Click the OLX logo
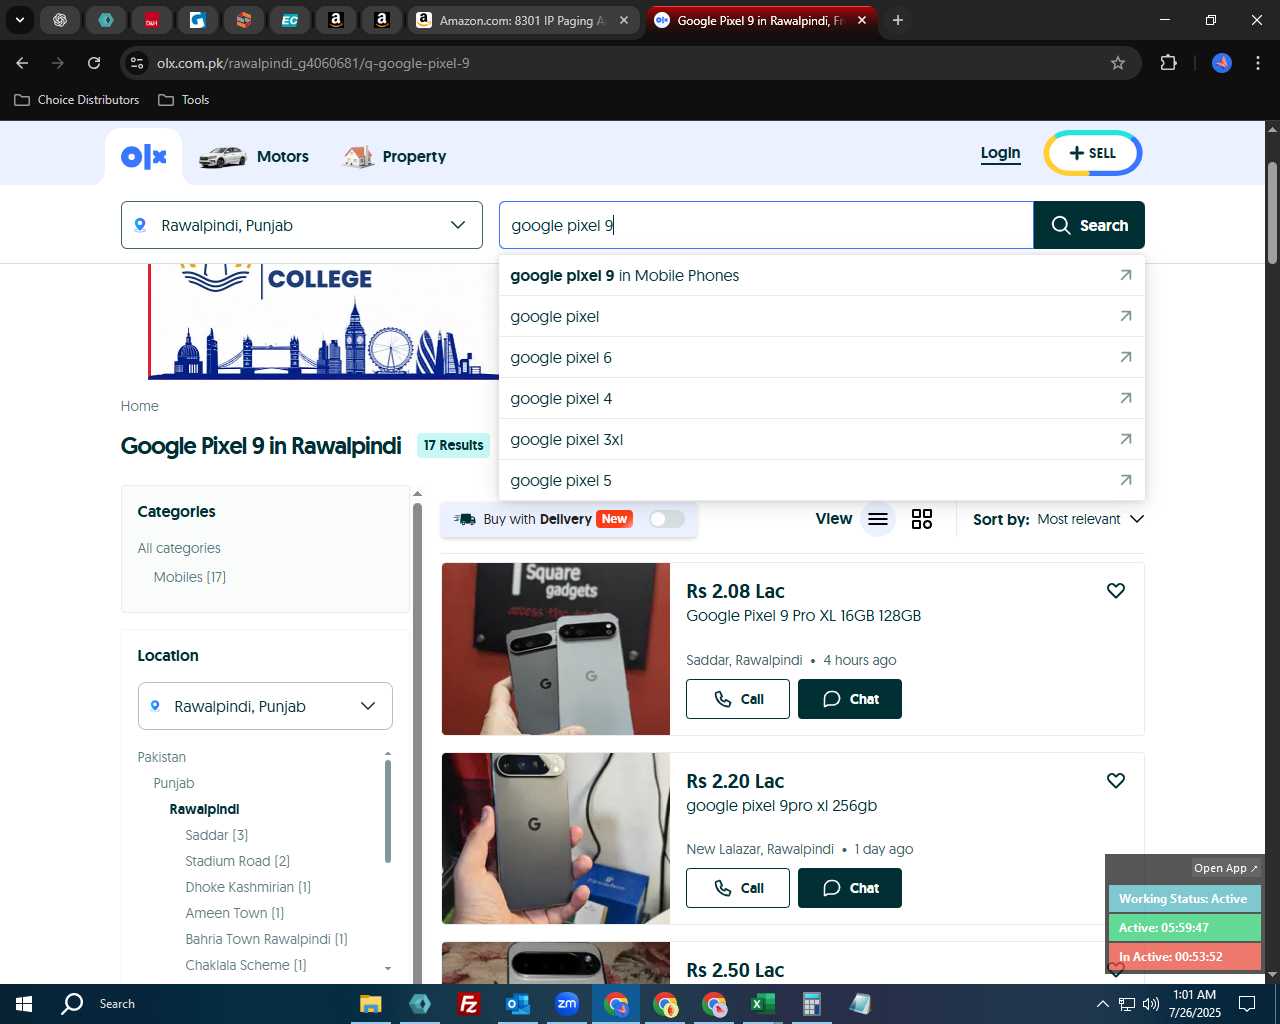 tap(144, 157)
